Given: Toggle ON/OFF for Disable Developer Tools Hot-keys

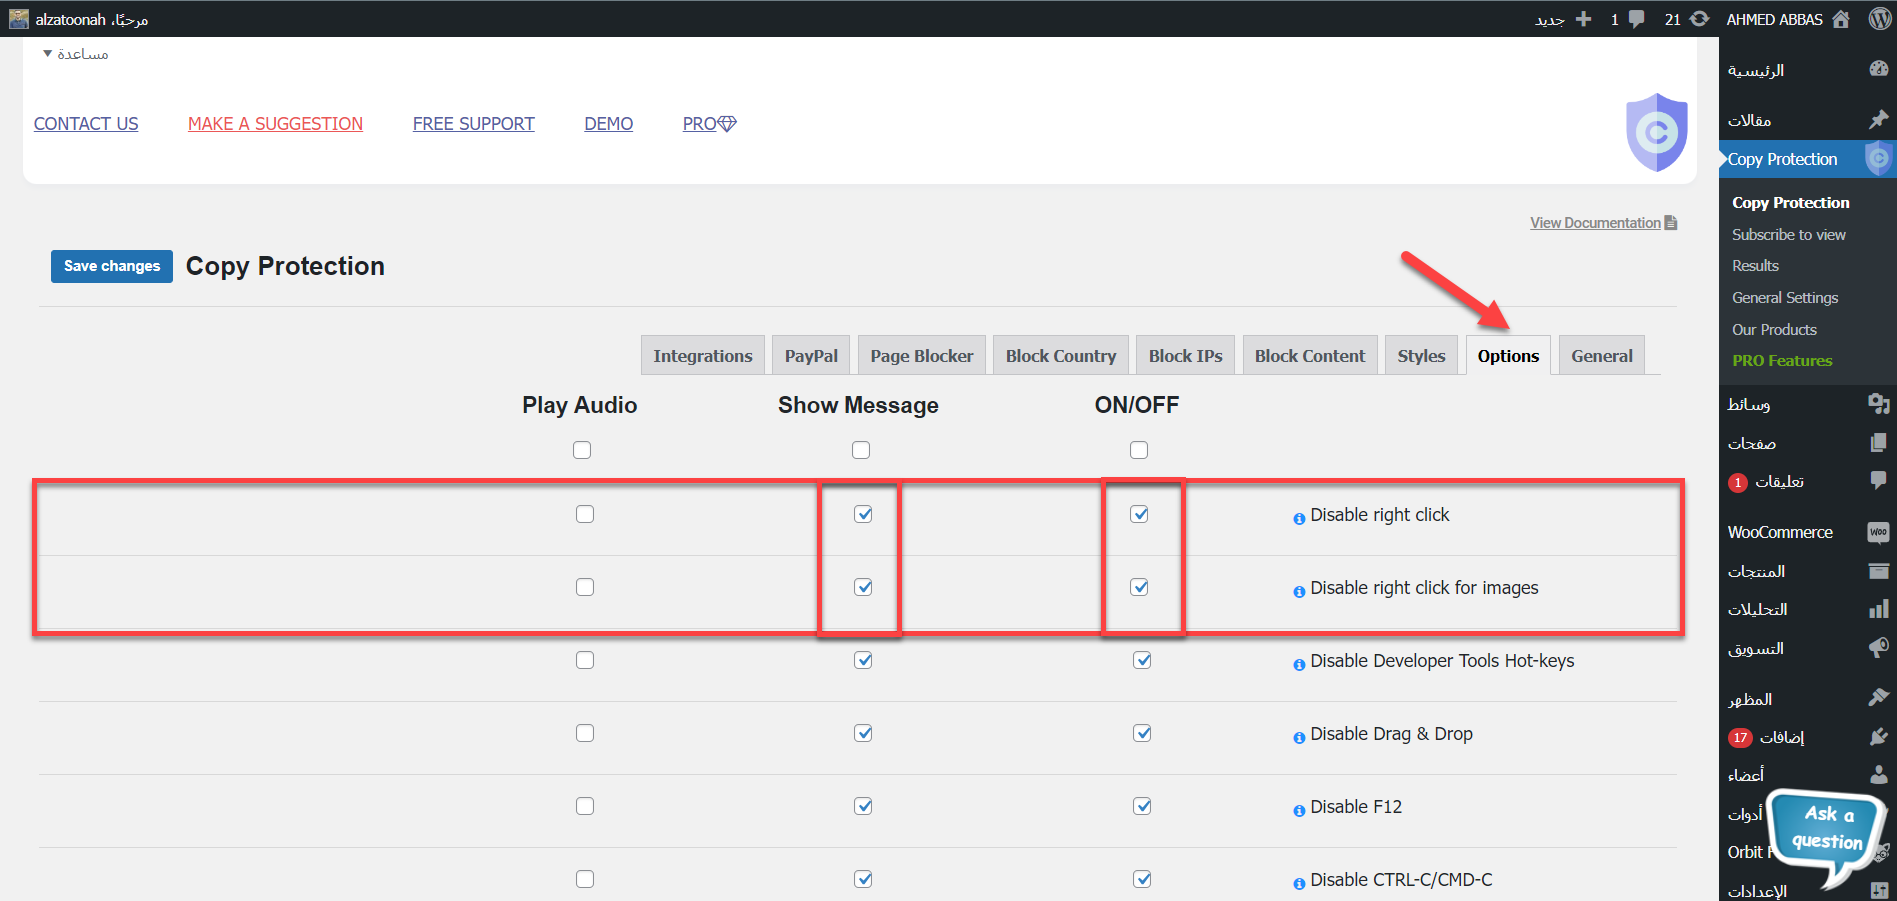Looking at the screenshot, I should (1142, 660).
